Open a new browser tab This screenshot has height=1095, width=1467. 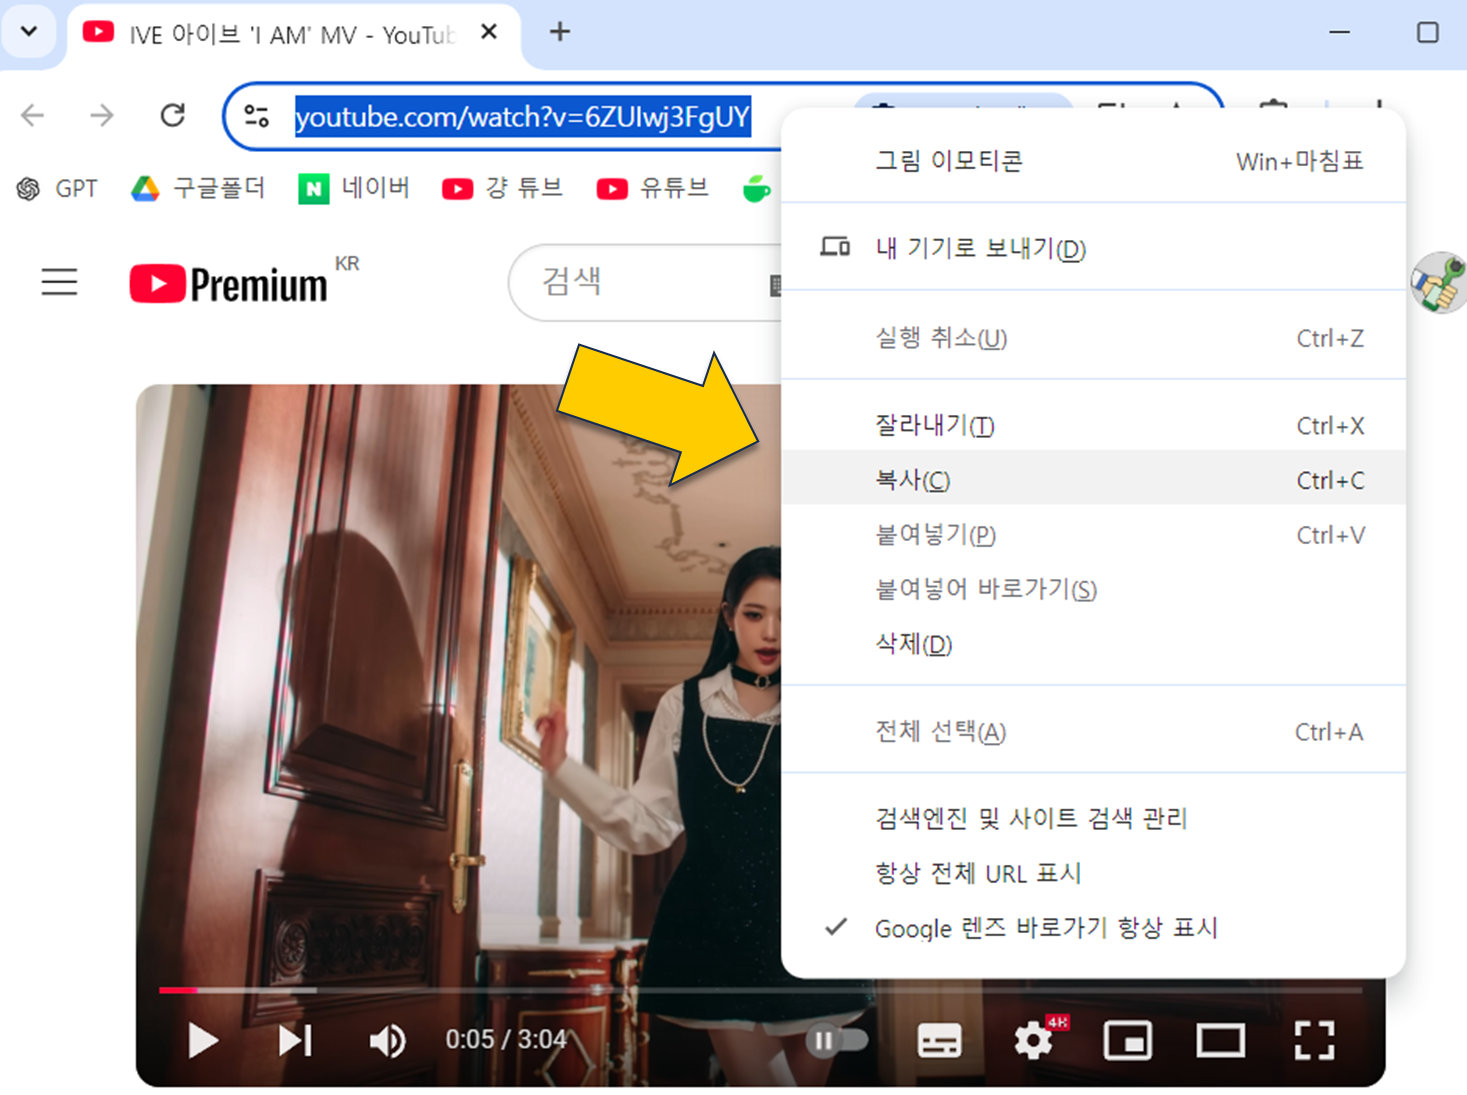tap(560, 32)
